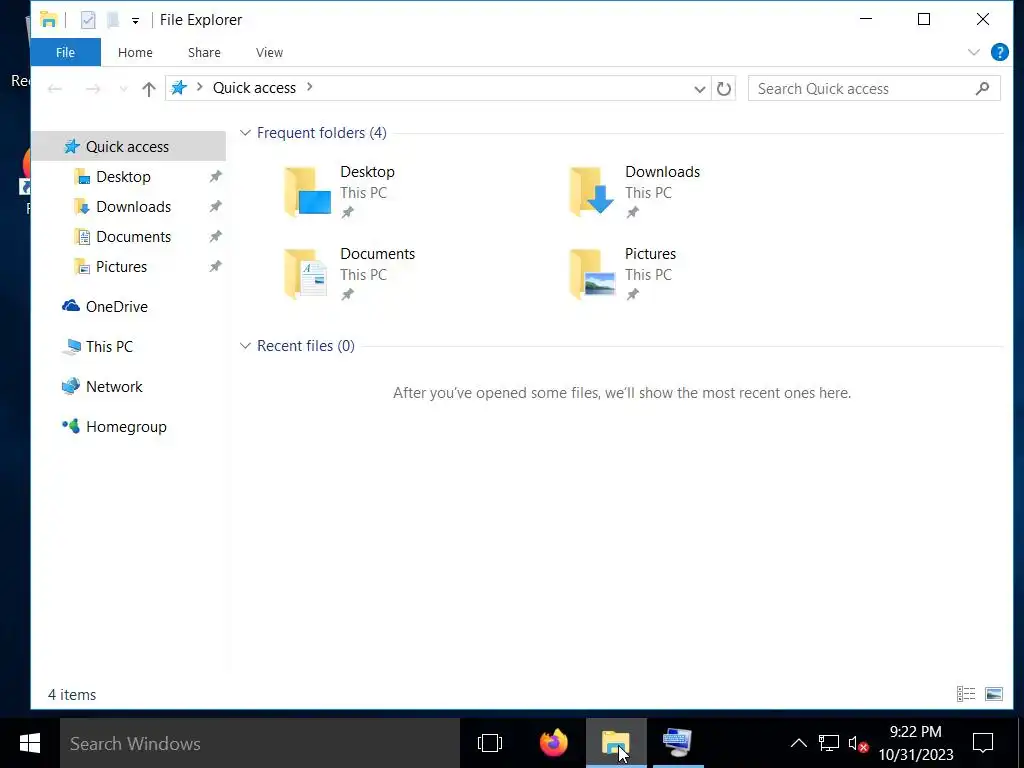
Task: Expand the ribbon with the chevron
Action: tap(974, 52)
